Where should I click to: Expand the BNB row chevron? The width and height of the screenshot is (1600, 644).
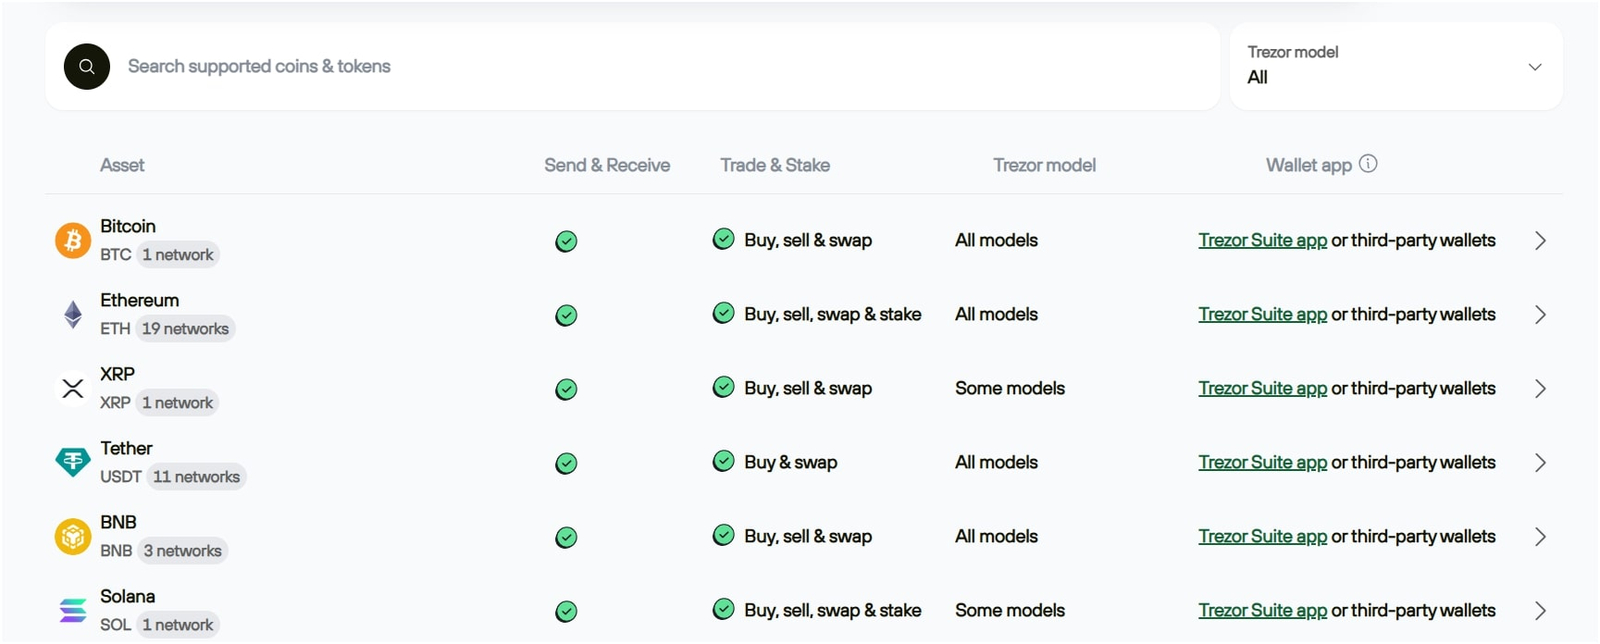[1540, 537]
